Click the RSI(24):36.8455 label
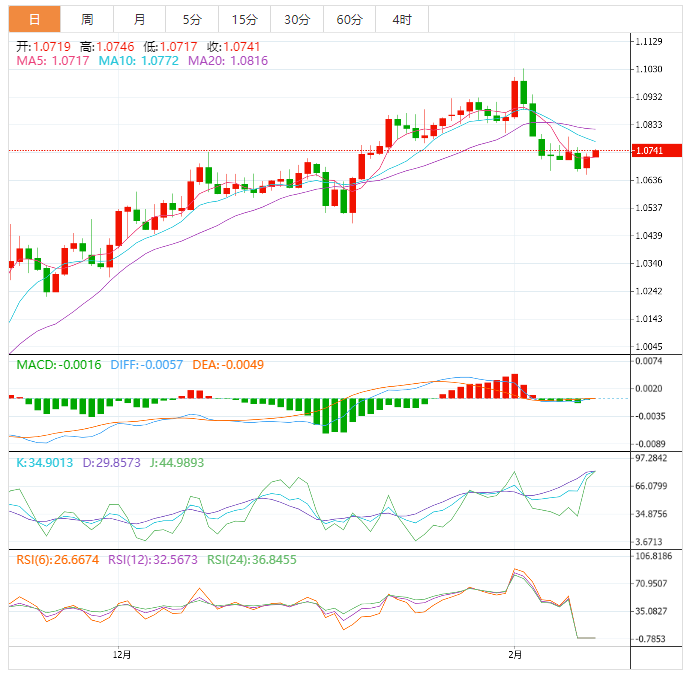Image resolution: width=690 pixels, height=680 pixels. (252, 560)
